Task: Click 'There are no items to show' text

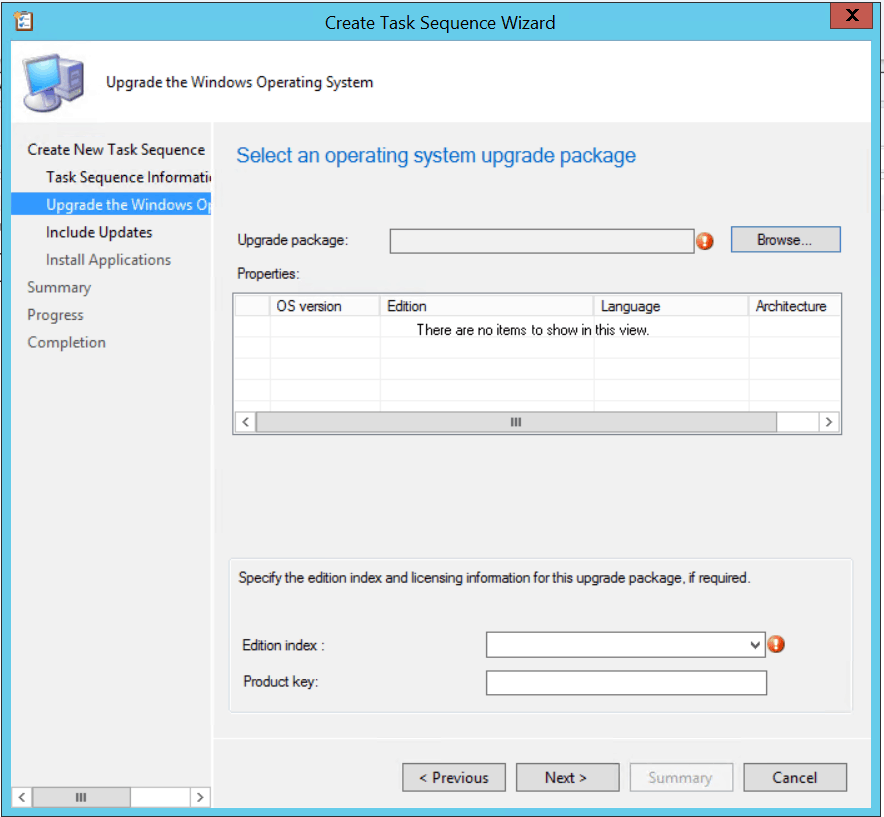Action: (533, 330)
